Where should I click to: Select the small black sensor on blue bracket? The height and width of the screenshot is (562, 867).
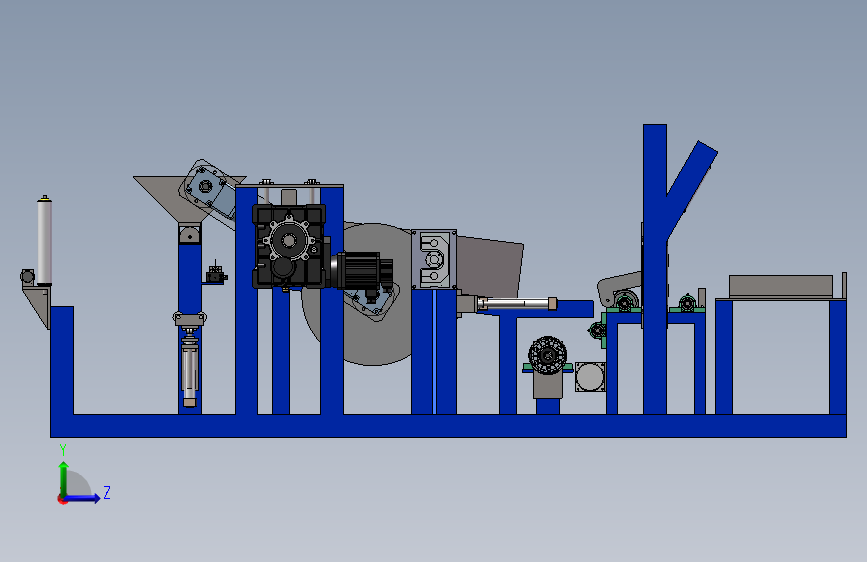click(215, 274)
